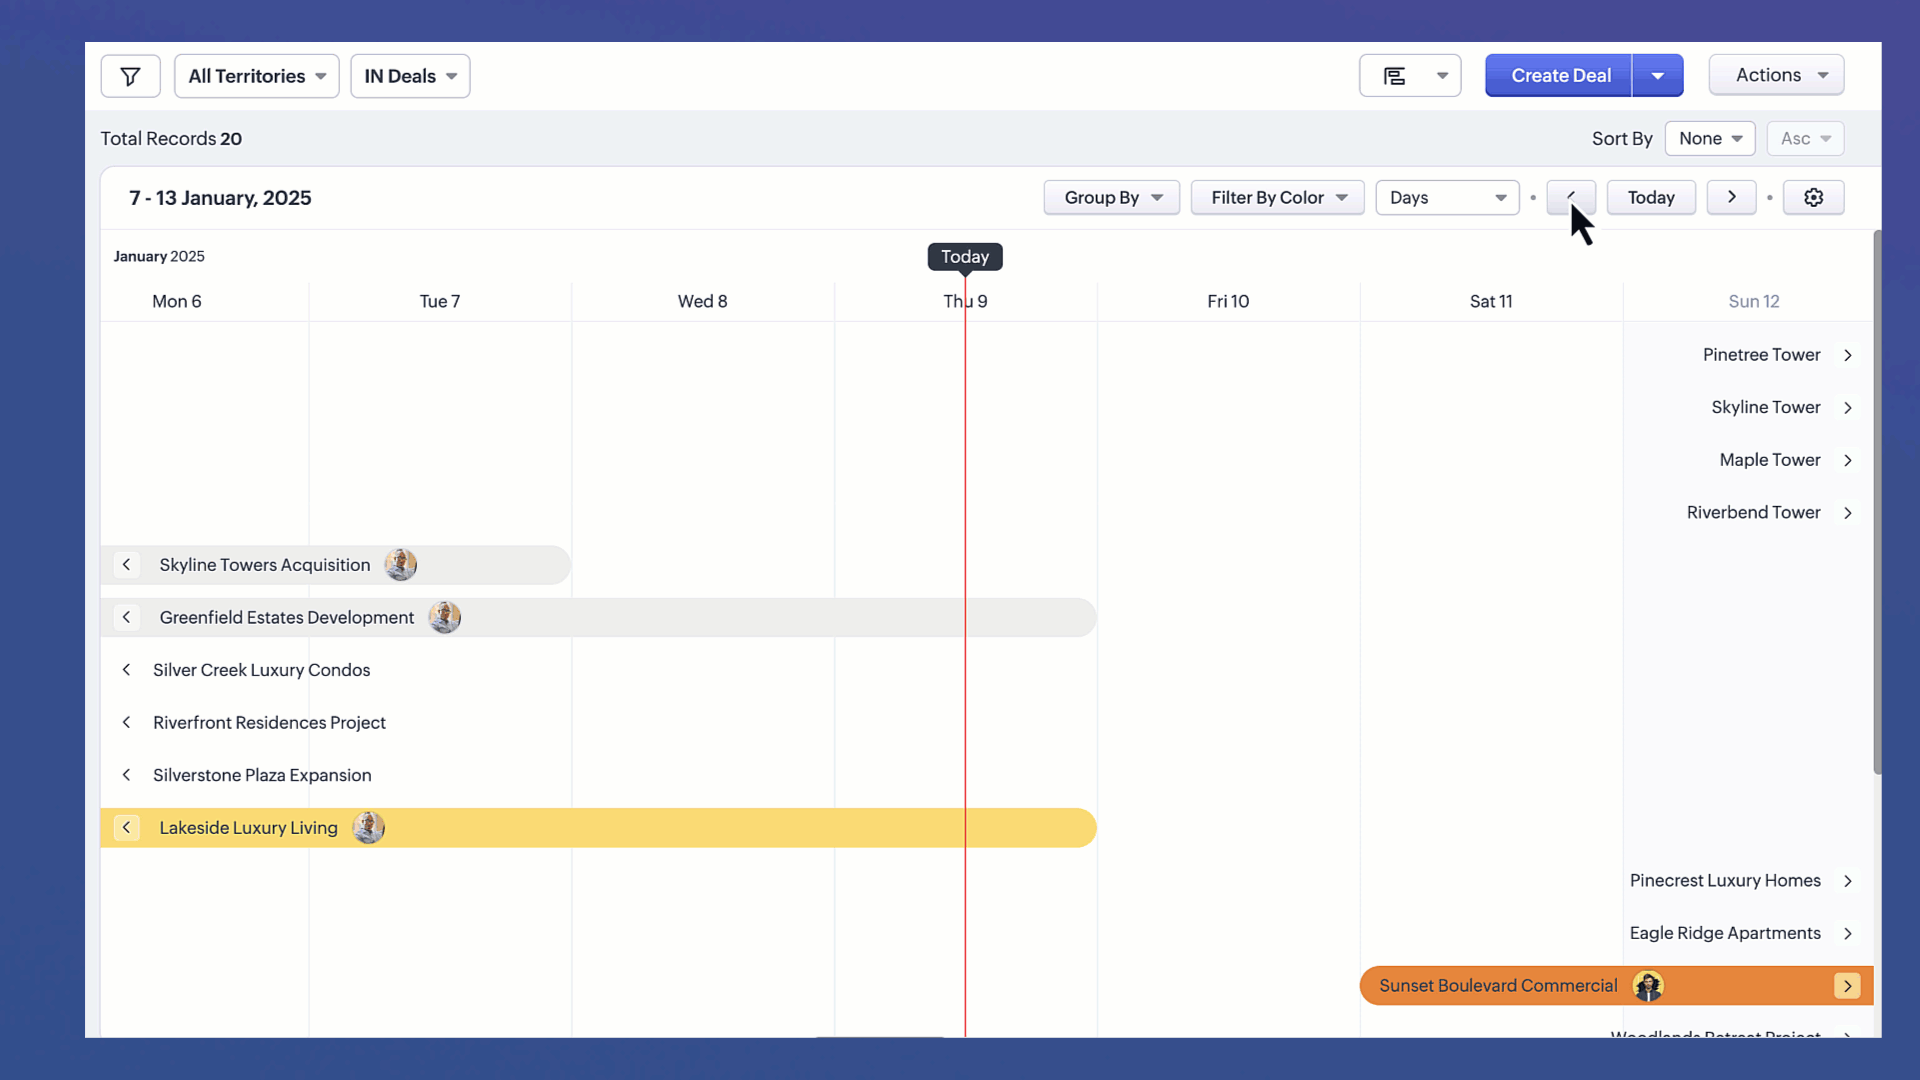Open the Actions menu

pos(1776,75)
